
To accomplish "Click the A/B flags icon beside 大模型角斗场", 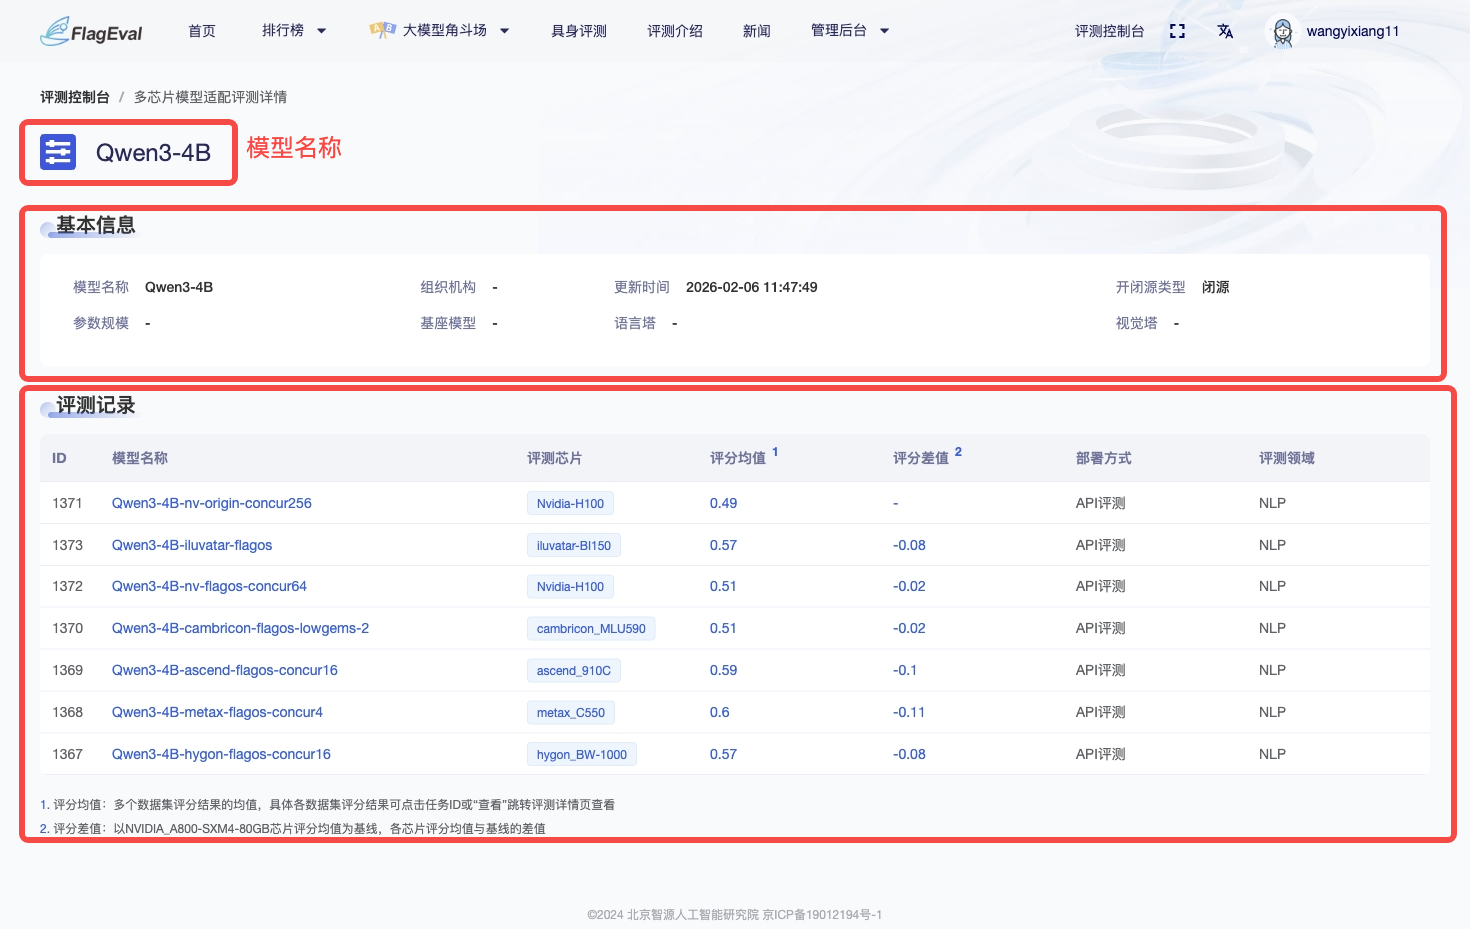I will coord(381,30).
